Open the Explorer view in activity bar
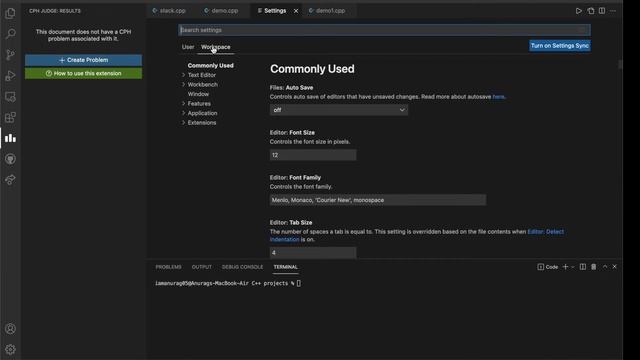Viewport: 640px width, 360px height. click(11, 13)
